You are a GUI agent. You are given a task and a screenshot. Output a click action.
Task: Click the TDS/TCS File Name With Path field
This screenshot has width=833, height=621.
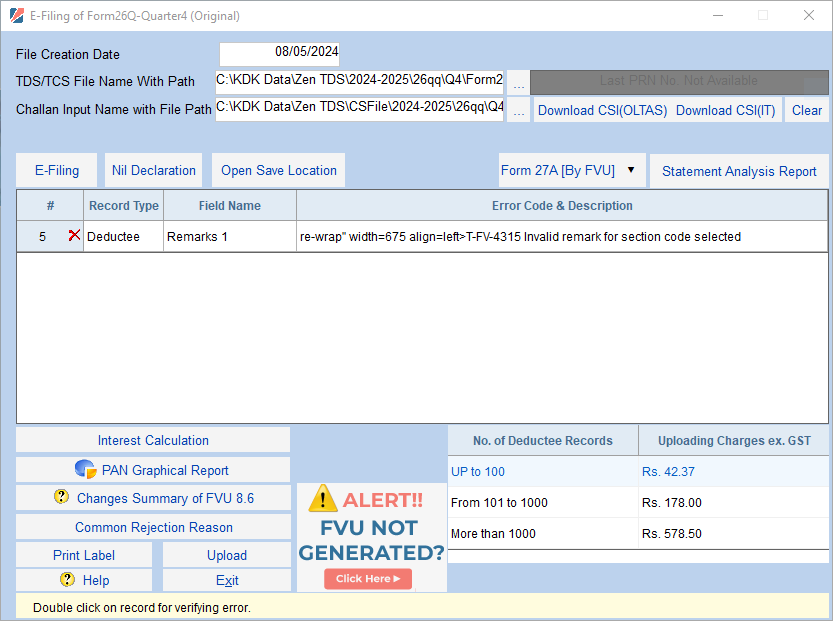pyautogui.click(x=359, y=82)
